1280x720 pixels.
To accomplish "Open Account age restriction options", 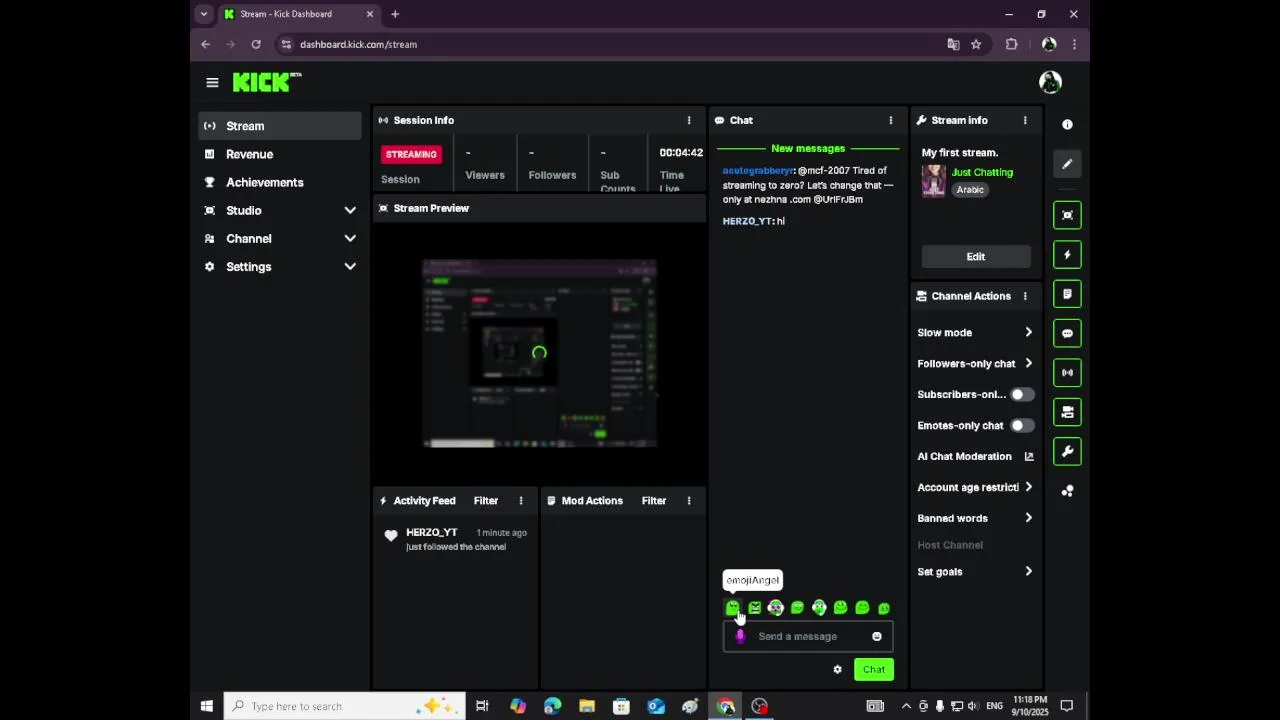I will click(975, 488).
